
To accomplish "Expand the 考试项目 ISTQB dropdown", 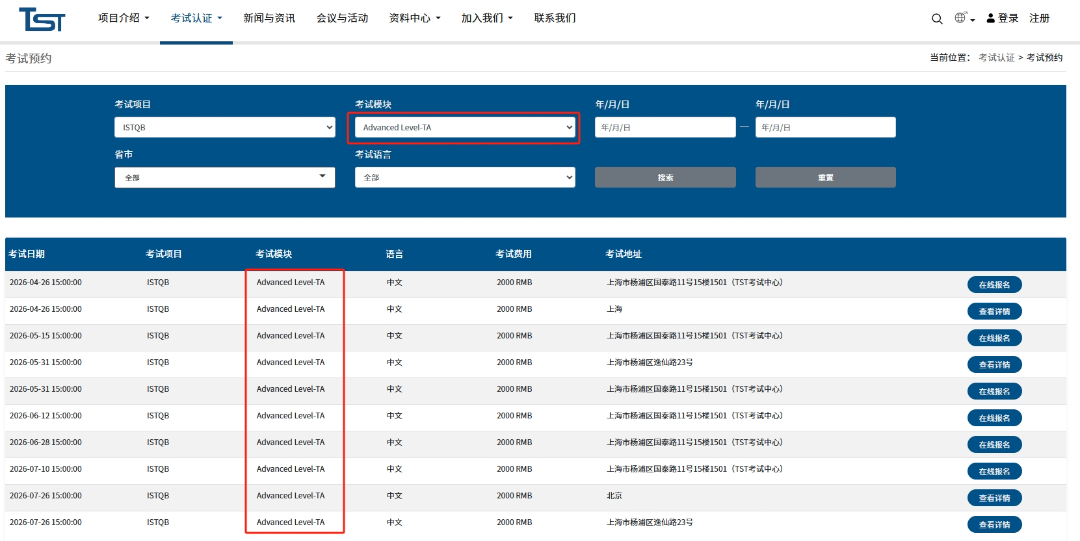I will pyautogui.click(x=225, y=128).
